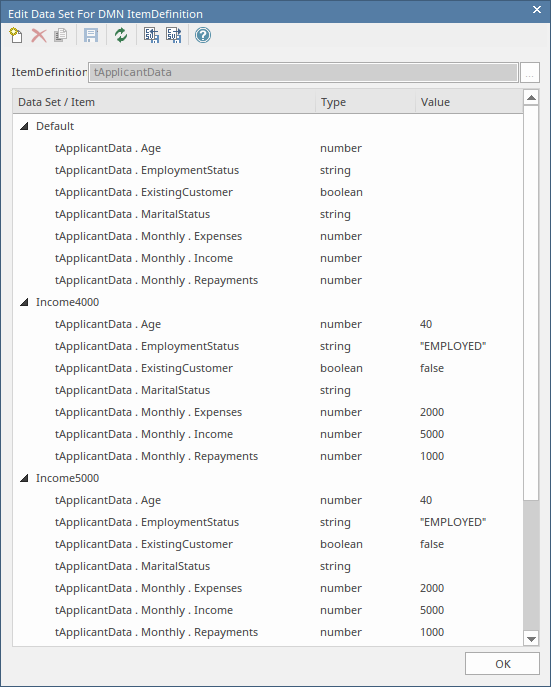
Task: Open the Help question mark icon
Action: pos(203,35)
